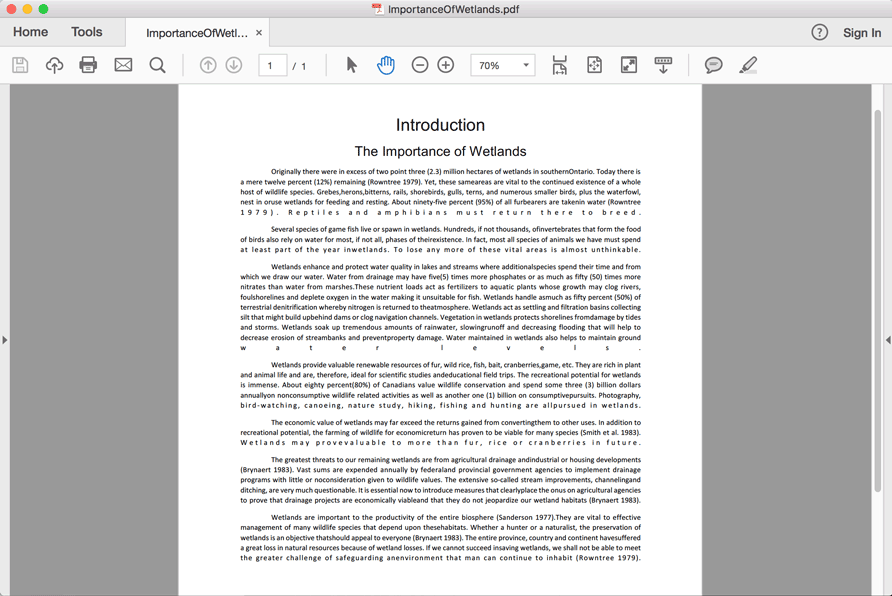The width and height of the screenshot is (892, 596).
Task: Go to previous page arrow
Action: (x=208, y=65)
